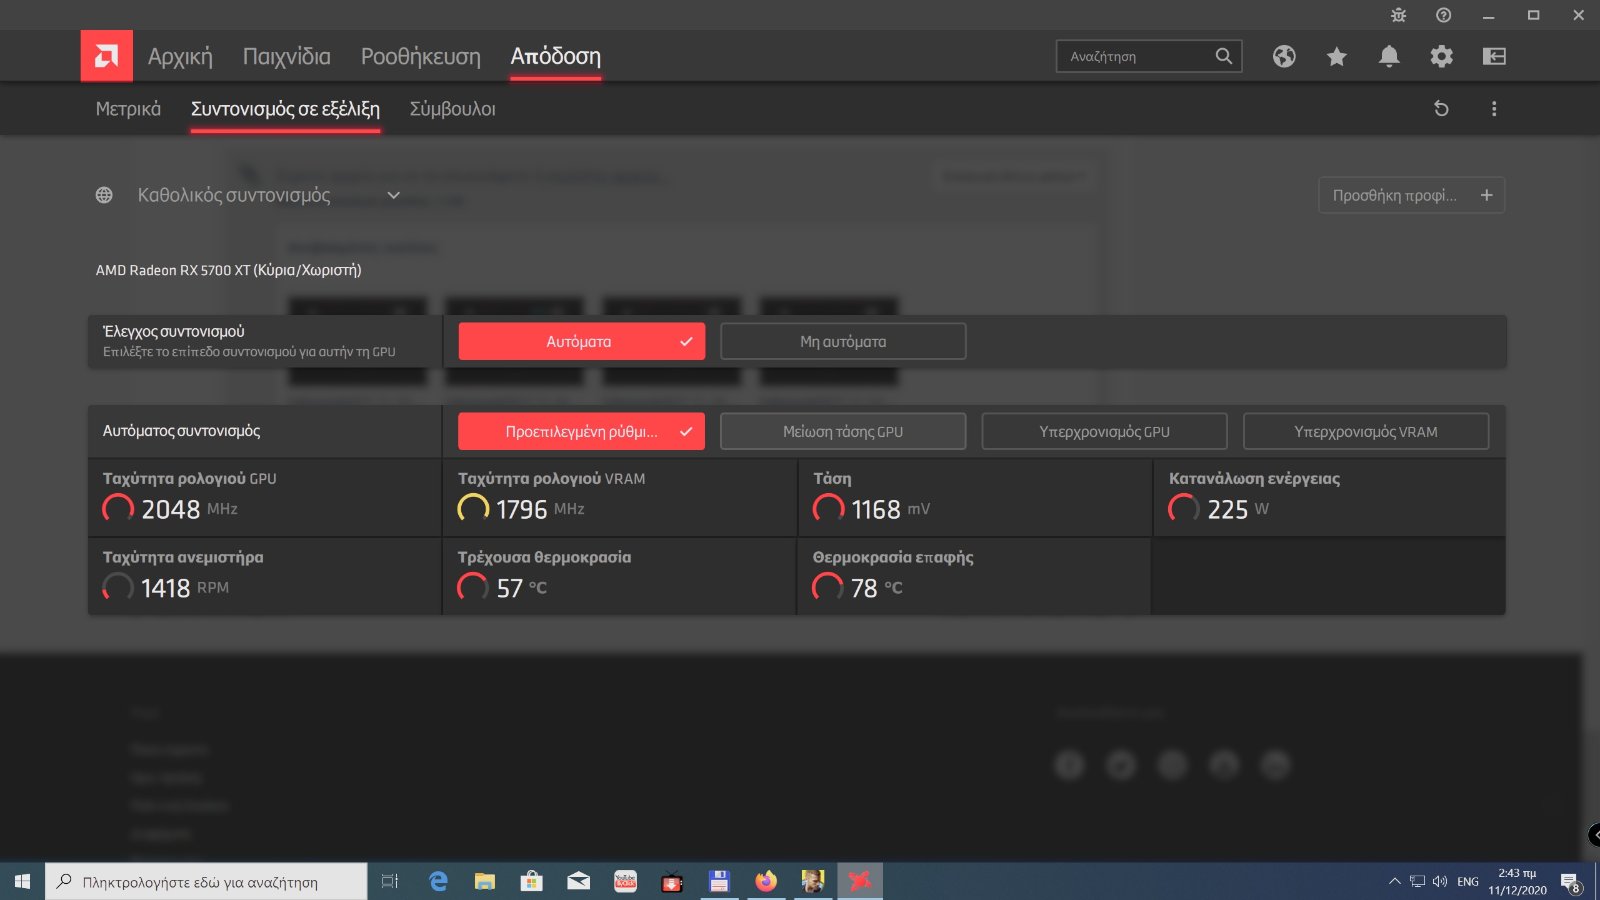
Task: Open the Ροοθήκευση tab
Action: (420, 57)
